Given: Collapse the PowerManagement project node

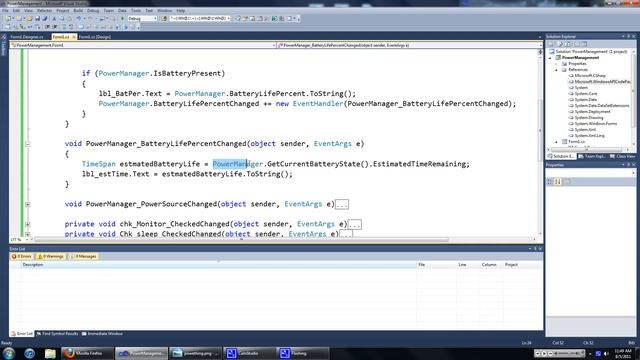Looking at the screenshot, I should coord(550,58).
